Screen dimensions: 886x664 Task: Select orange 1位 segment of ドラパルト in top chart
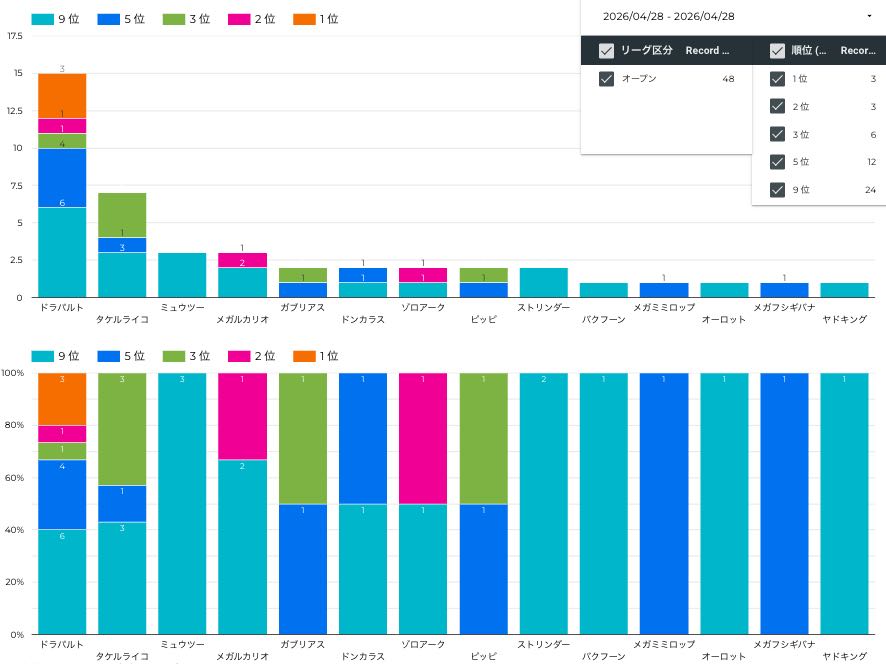click(x=62, y=95)
